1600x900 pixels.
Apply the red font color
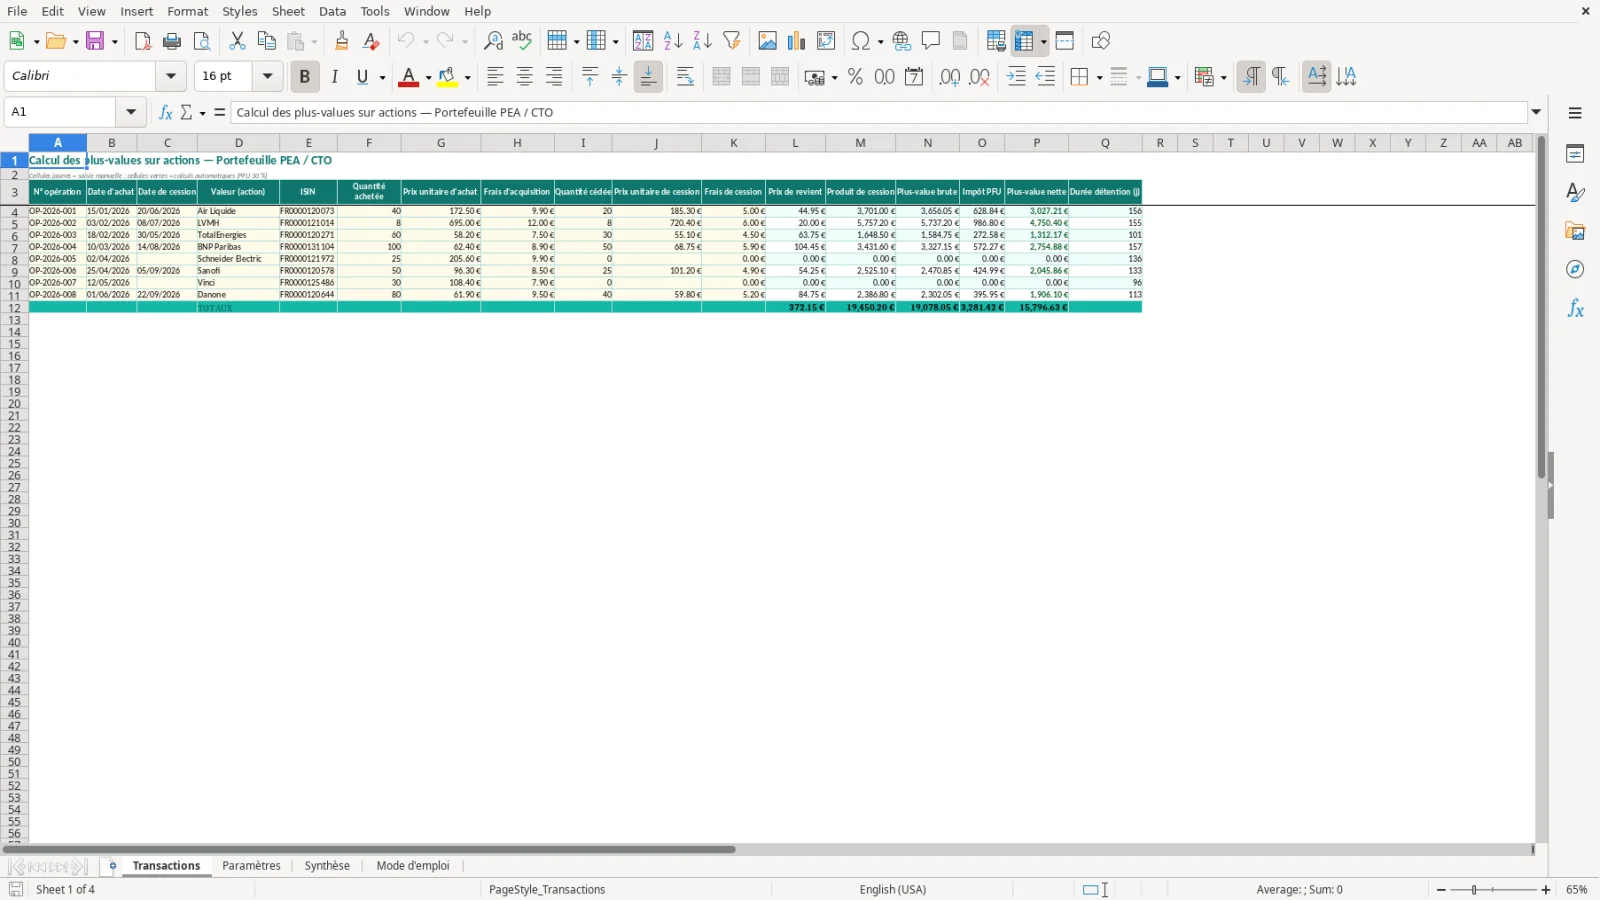[x=408, y=77]
